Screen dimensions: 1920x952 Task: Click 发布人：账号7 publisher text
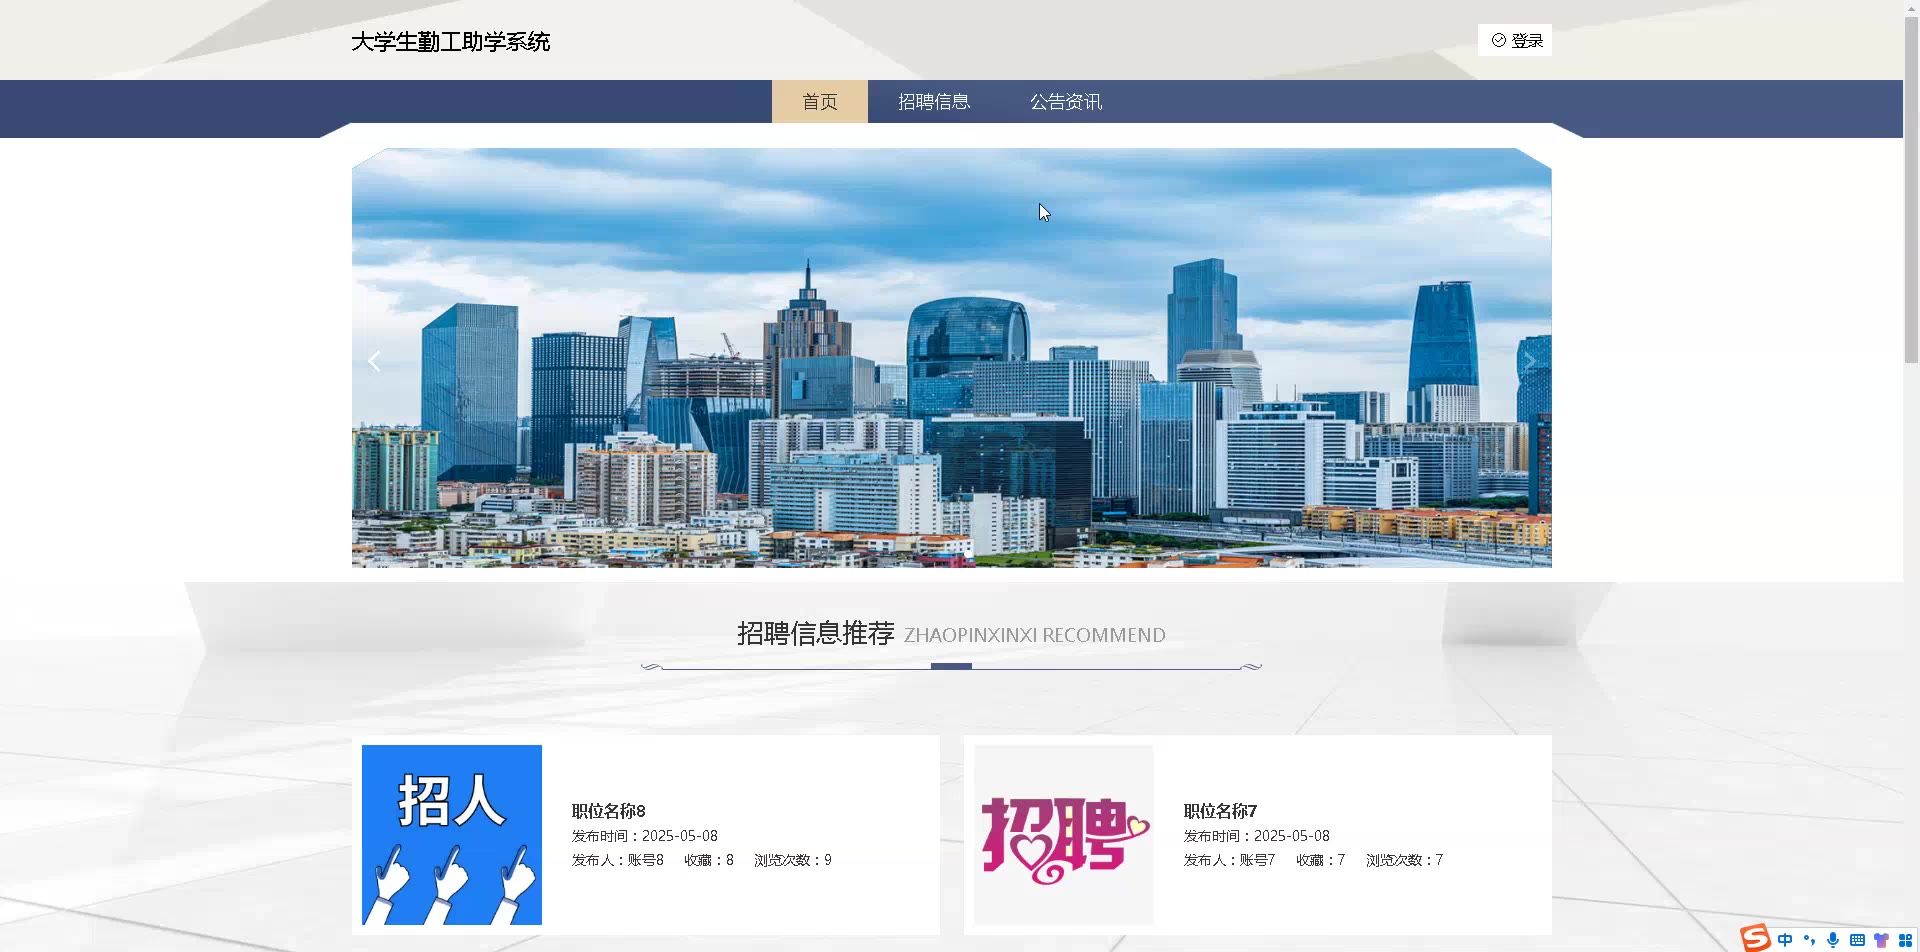[1230, 860]
